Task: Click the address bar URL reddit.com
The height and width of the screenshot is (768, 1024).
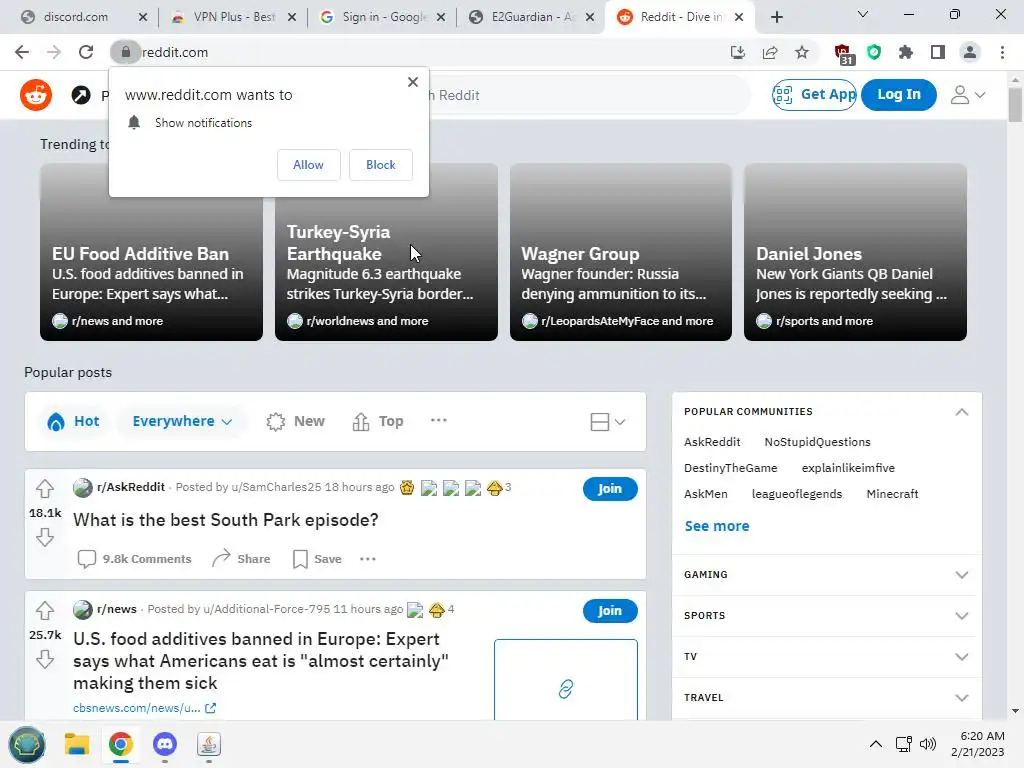Action: coord(175,52)
